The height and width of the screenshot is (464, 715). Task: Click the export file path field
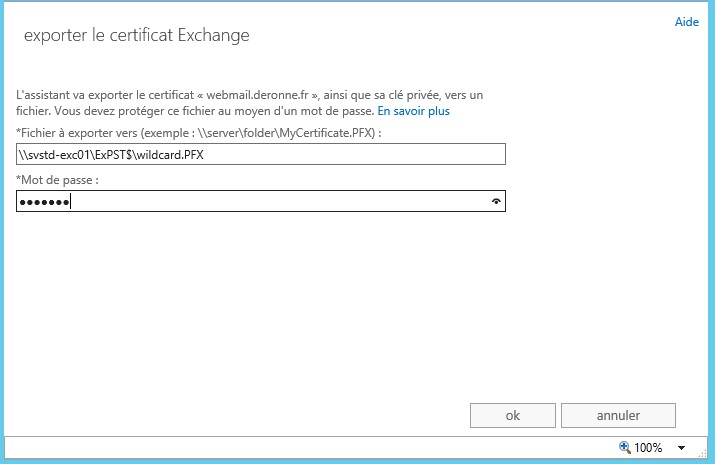[x=261, y=155]
